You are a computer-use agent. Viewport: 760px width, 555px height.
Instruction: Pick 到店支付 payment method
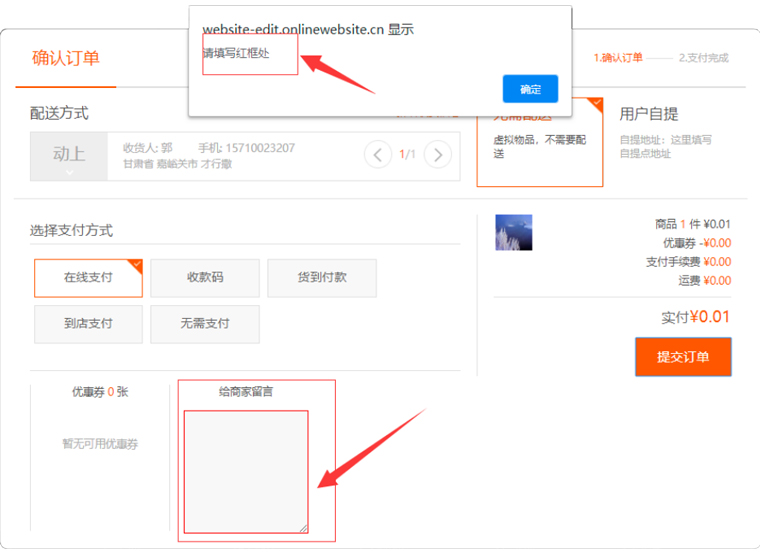[x=88, y=324]
